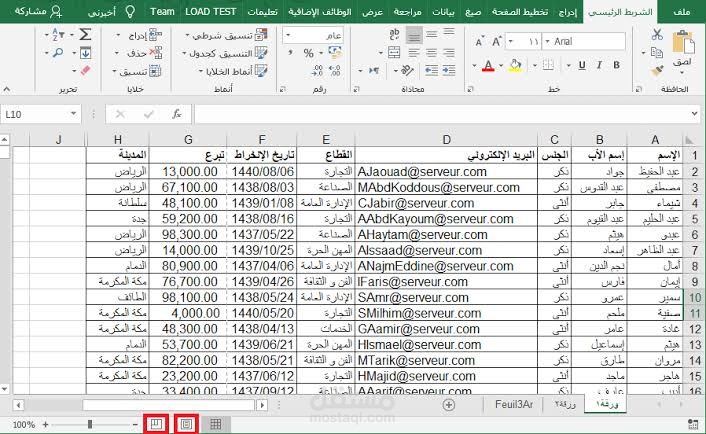Open Conditional Formatting (تنسيق شرطي) menu
Viewport: 706px width, 434px height.
pyautogui.click(x=226, y=35)
